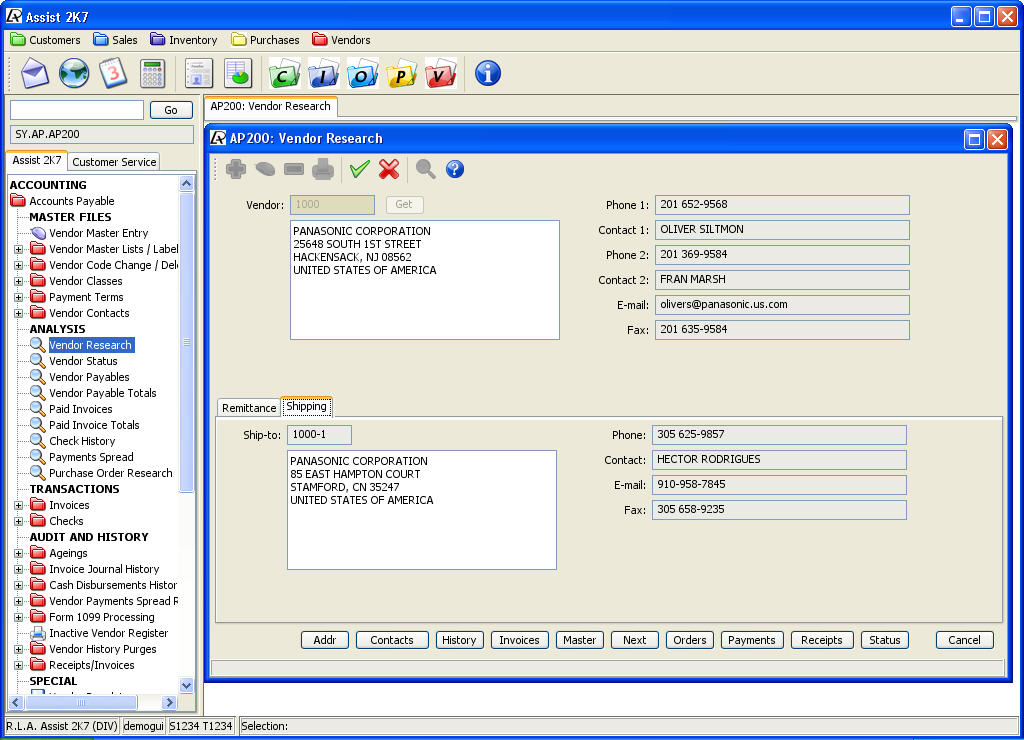Image resolution: width=1024 pixels, height=740 pixels.
Task: Open Paid Invoices analysis item
Action: coord(80,409)
